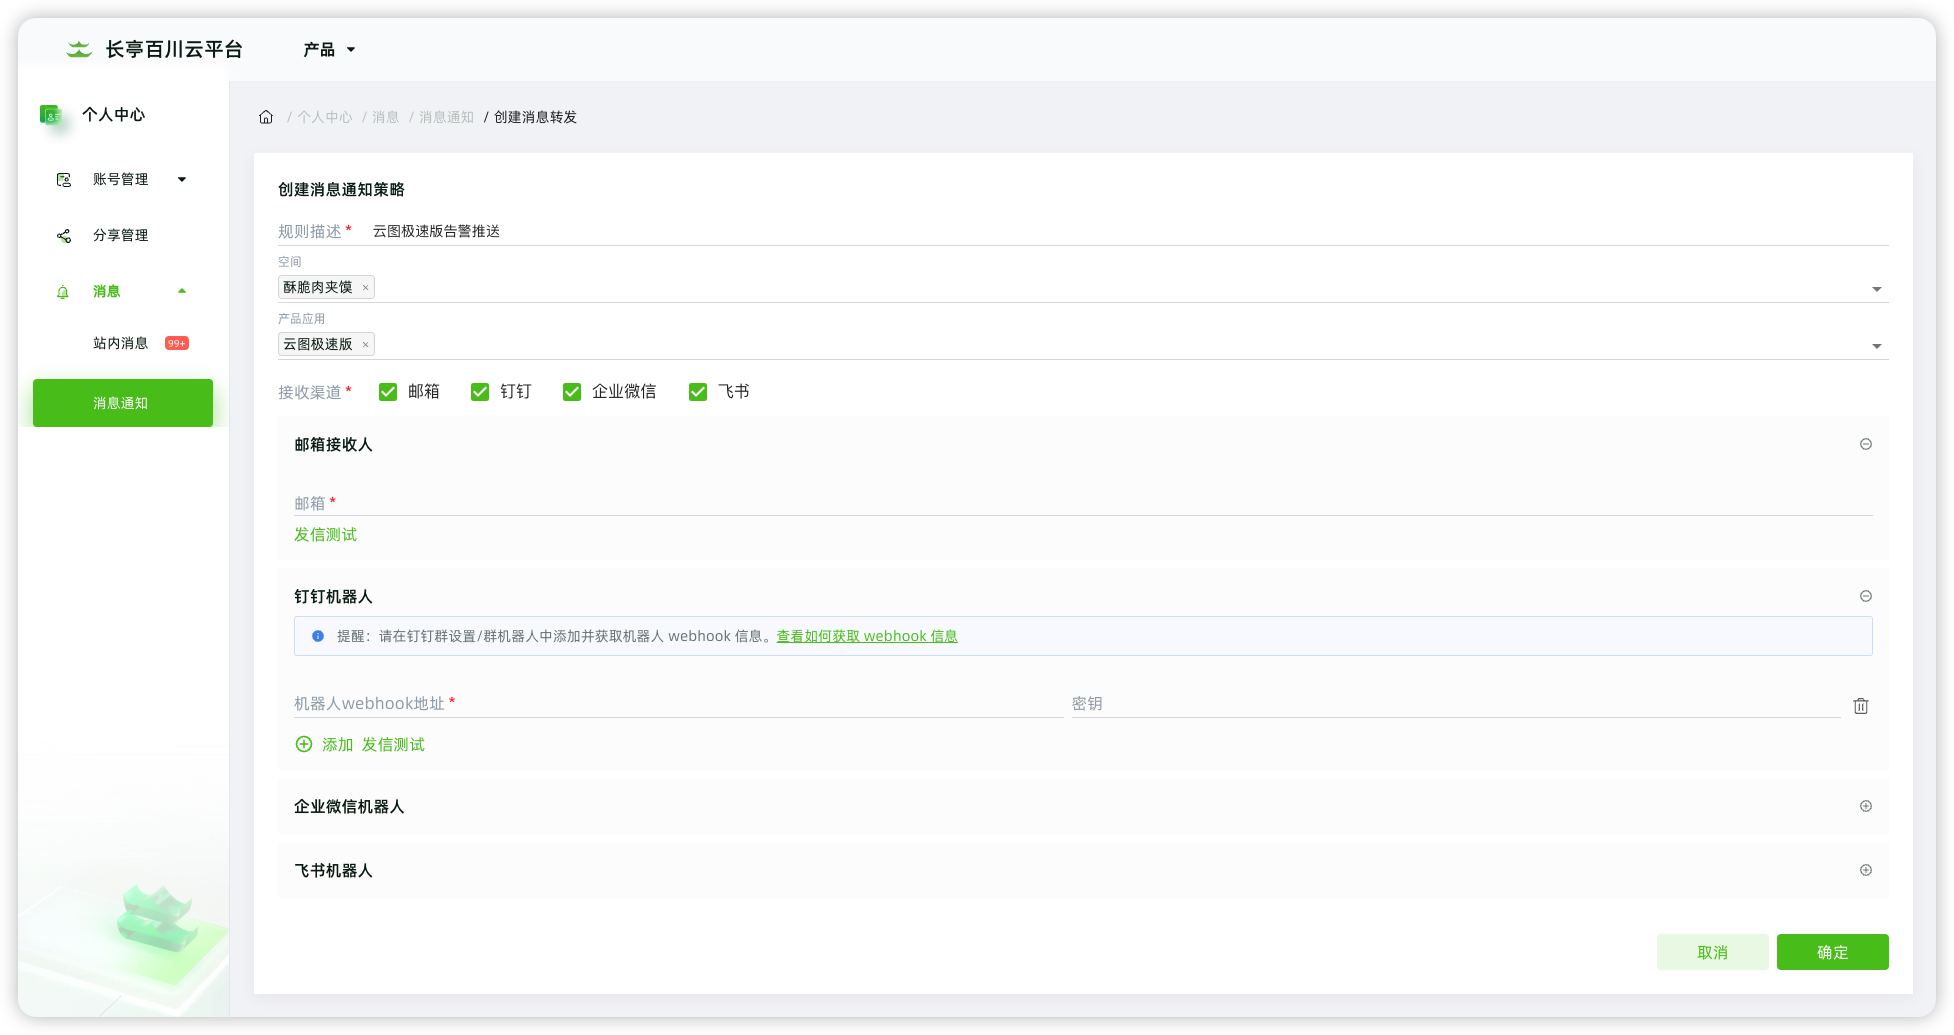This screenshot has width=1954, height=1035.
Task: Open the 产品 dropdown in top bar
Action: (x=329, y=49)
